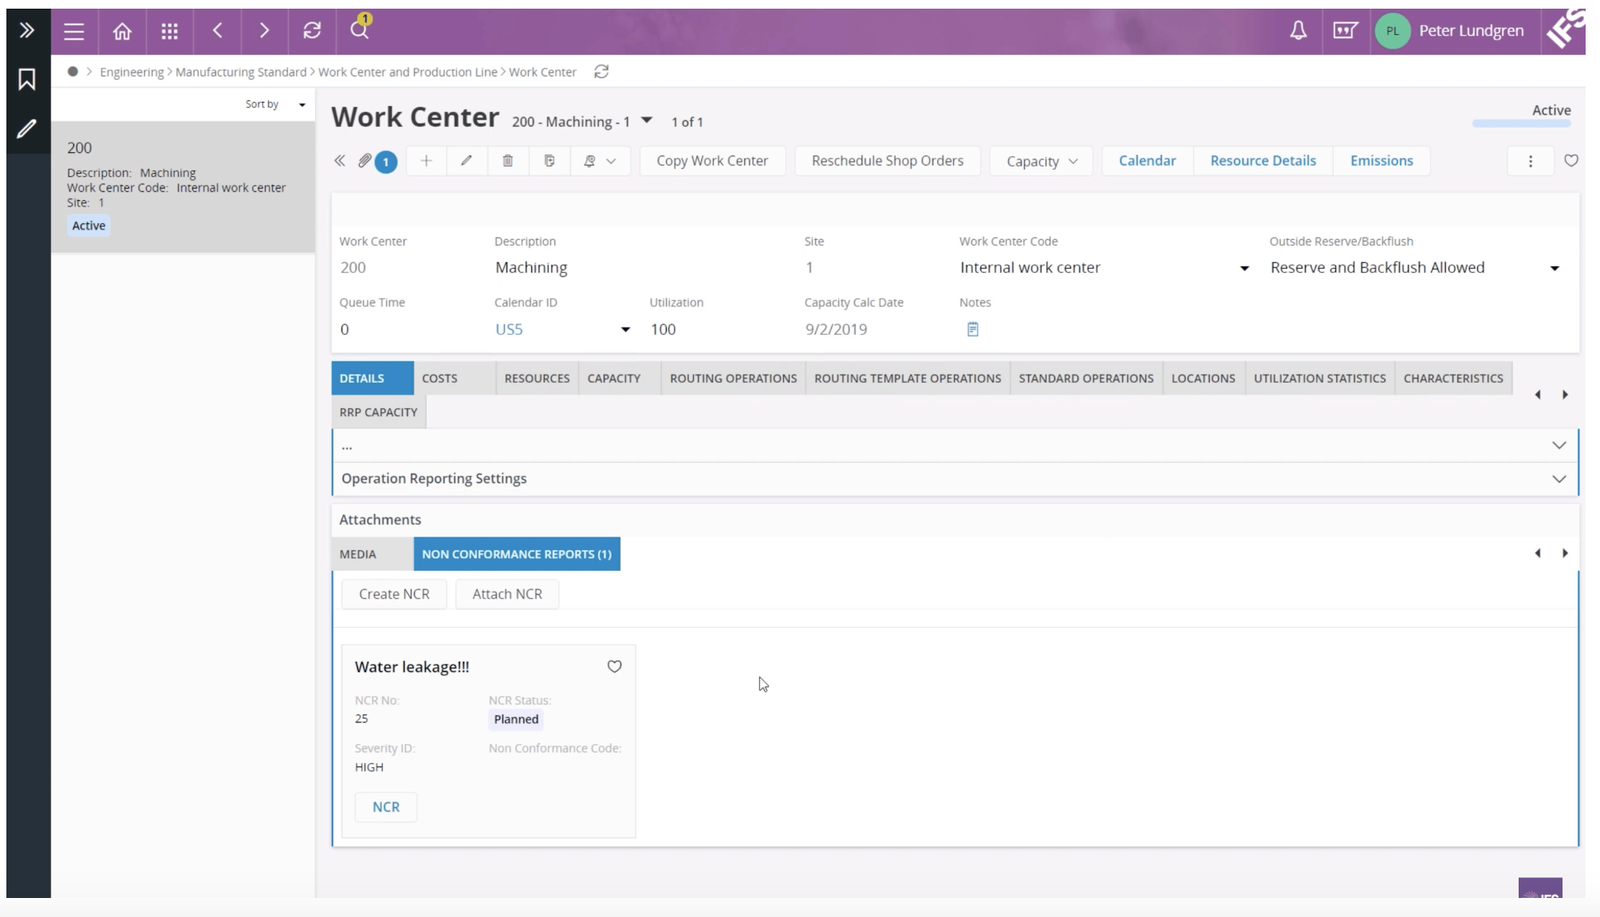Click Engineering breadcrumb link
1600x917 pixels.
tap(132, 72)
